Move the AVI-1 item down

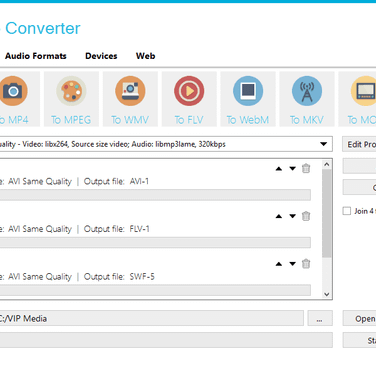pyautogui.click(x=292, y=169)
